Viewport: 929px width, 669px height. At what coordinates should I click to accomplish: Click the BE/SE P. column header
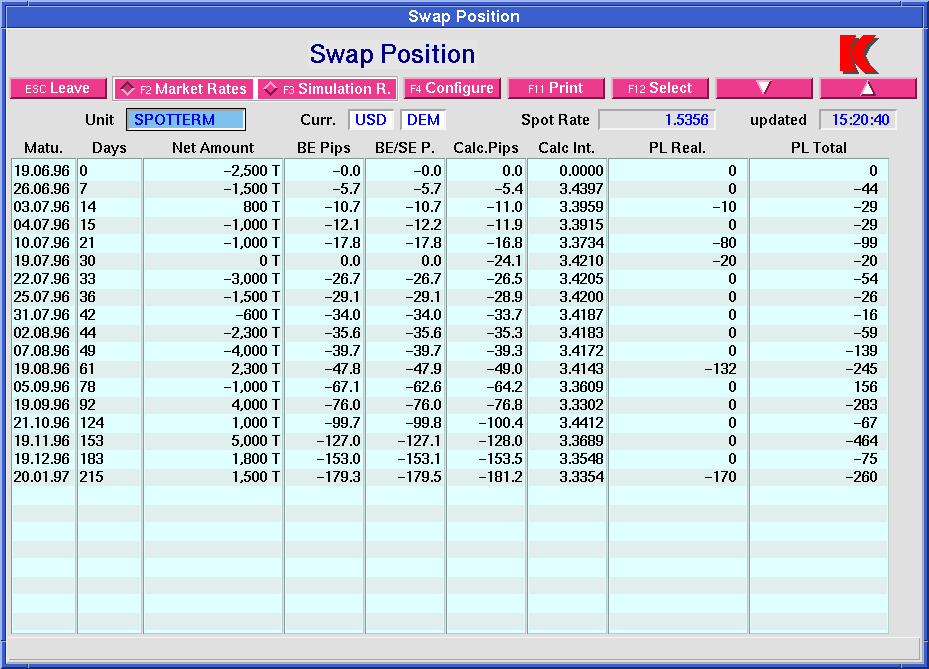[x=405, y=148]
